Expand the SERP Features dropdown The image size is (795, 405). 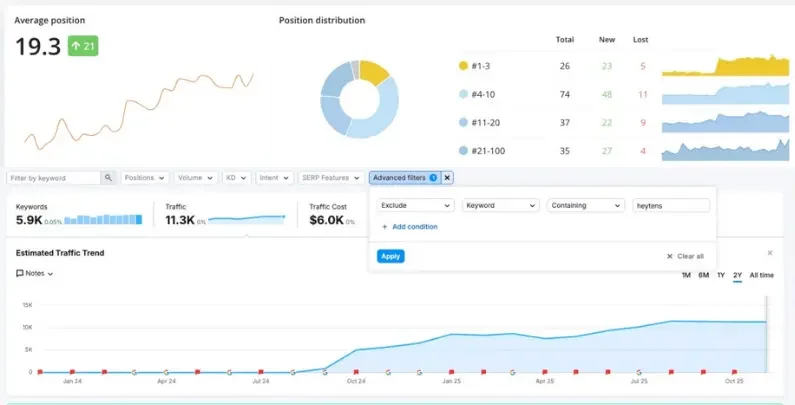(331, 178)
